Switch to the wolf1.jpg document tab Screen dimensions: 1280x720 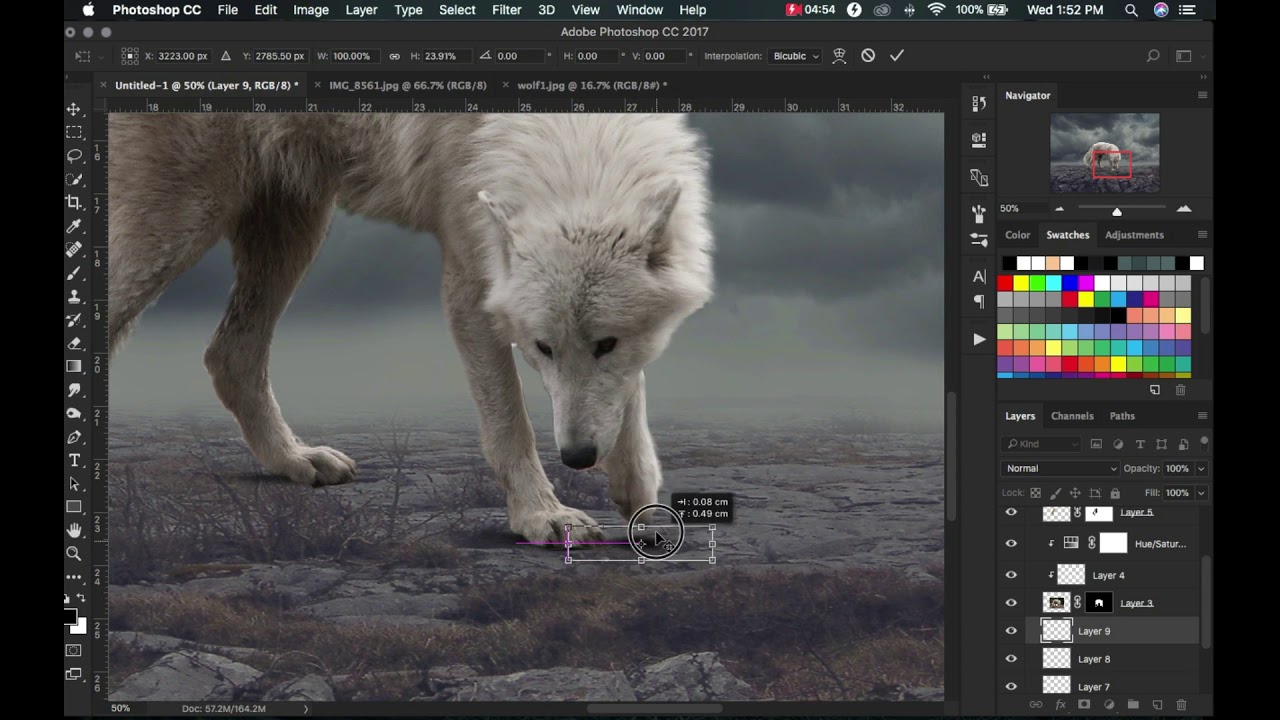(592, 86)
